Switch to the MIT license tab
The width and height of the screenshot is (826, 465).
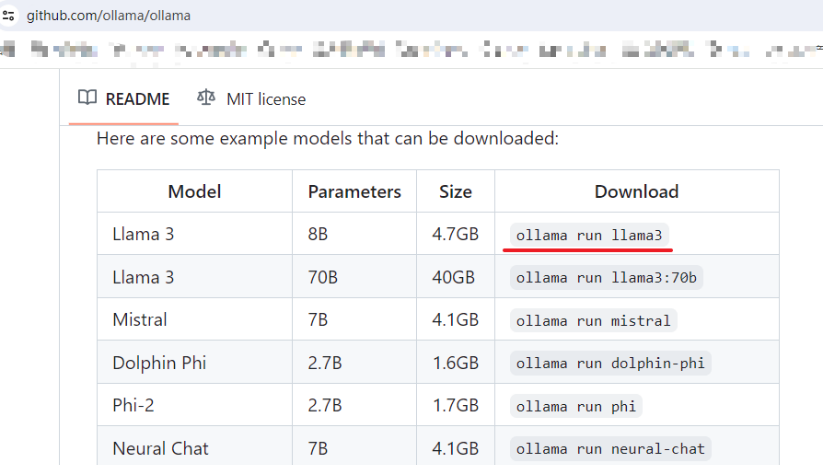click(x=251, y=99)
